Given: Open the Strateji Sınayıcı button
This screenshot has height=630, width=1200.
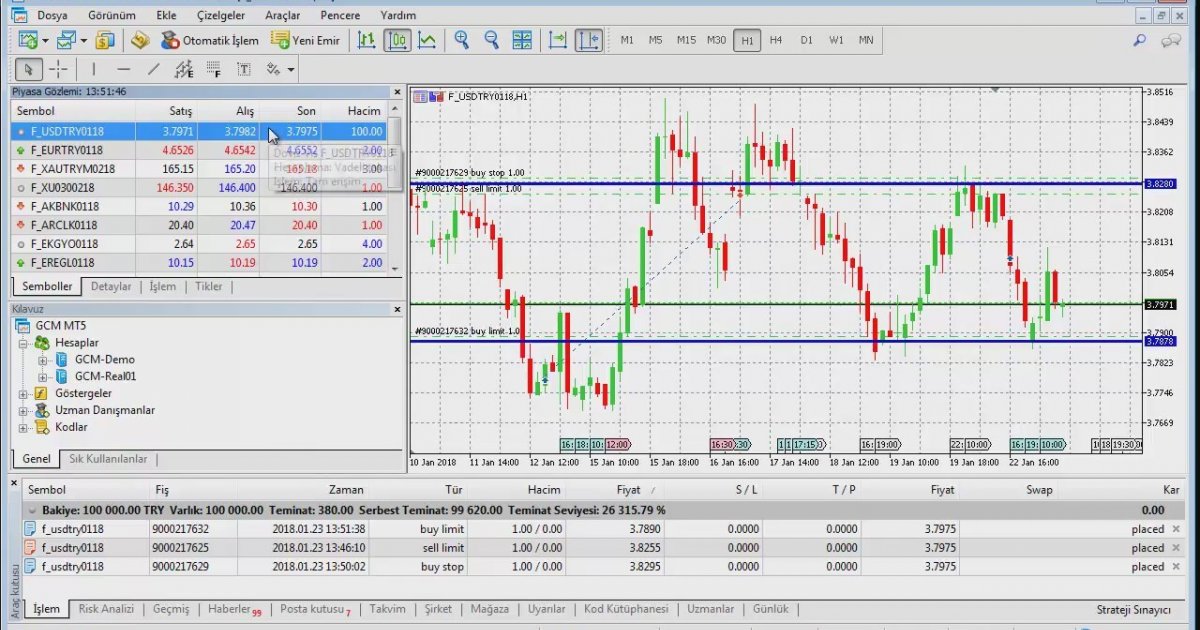Looking at the screenshot, I should pyautogui.click(x=1133, y=609).
